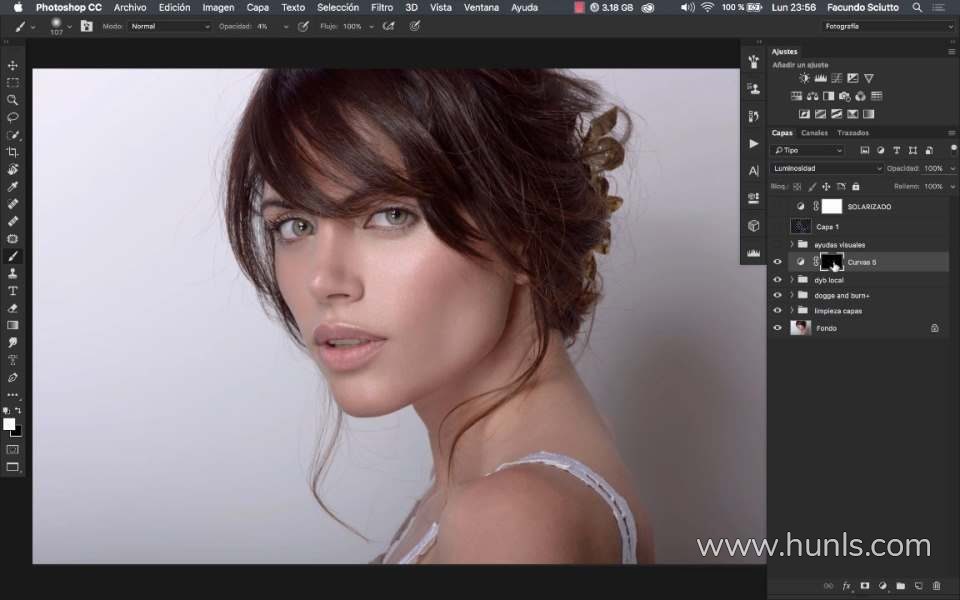Add a Vibrance adjustment (triangle icon)
This screenshot has height=600, width=960.
tap(868, 78)
